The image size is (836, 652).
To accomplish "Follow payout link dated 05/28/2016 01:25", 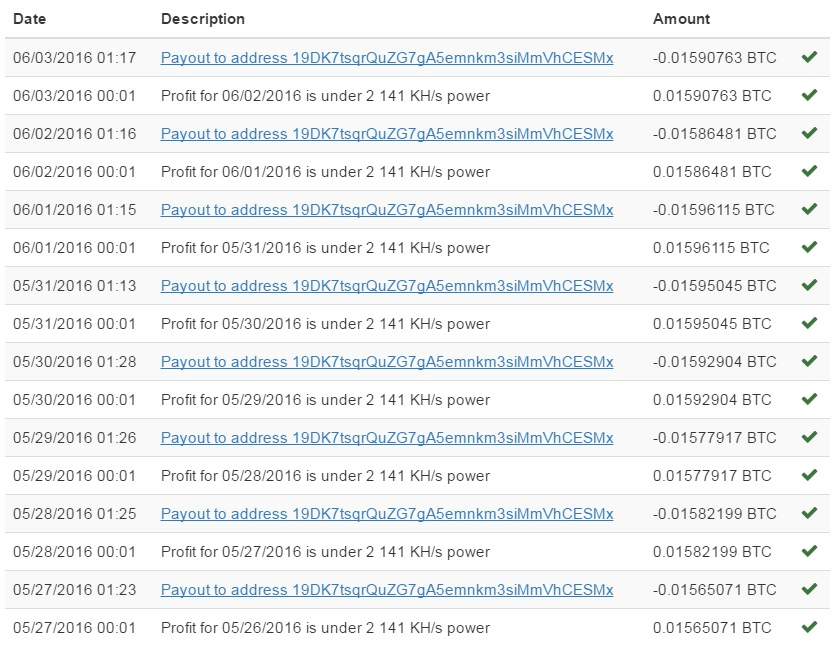I will (x=387, y=514).
